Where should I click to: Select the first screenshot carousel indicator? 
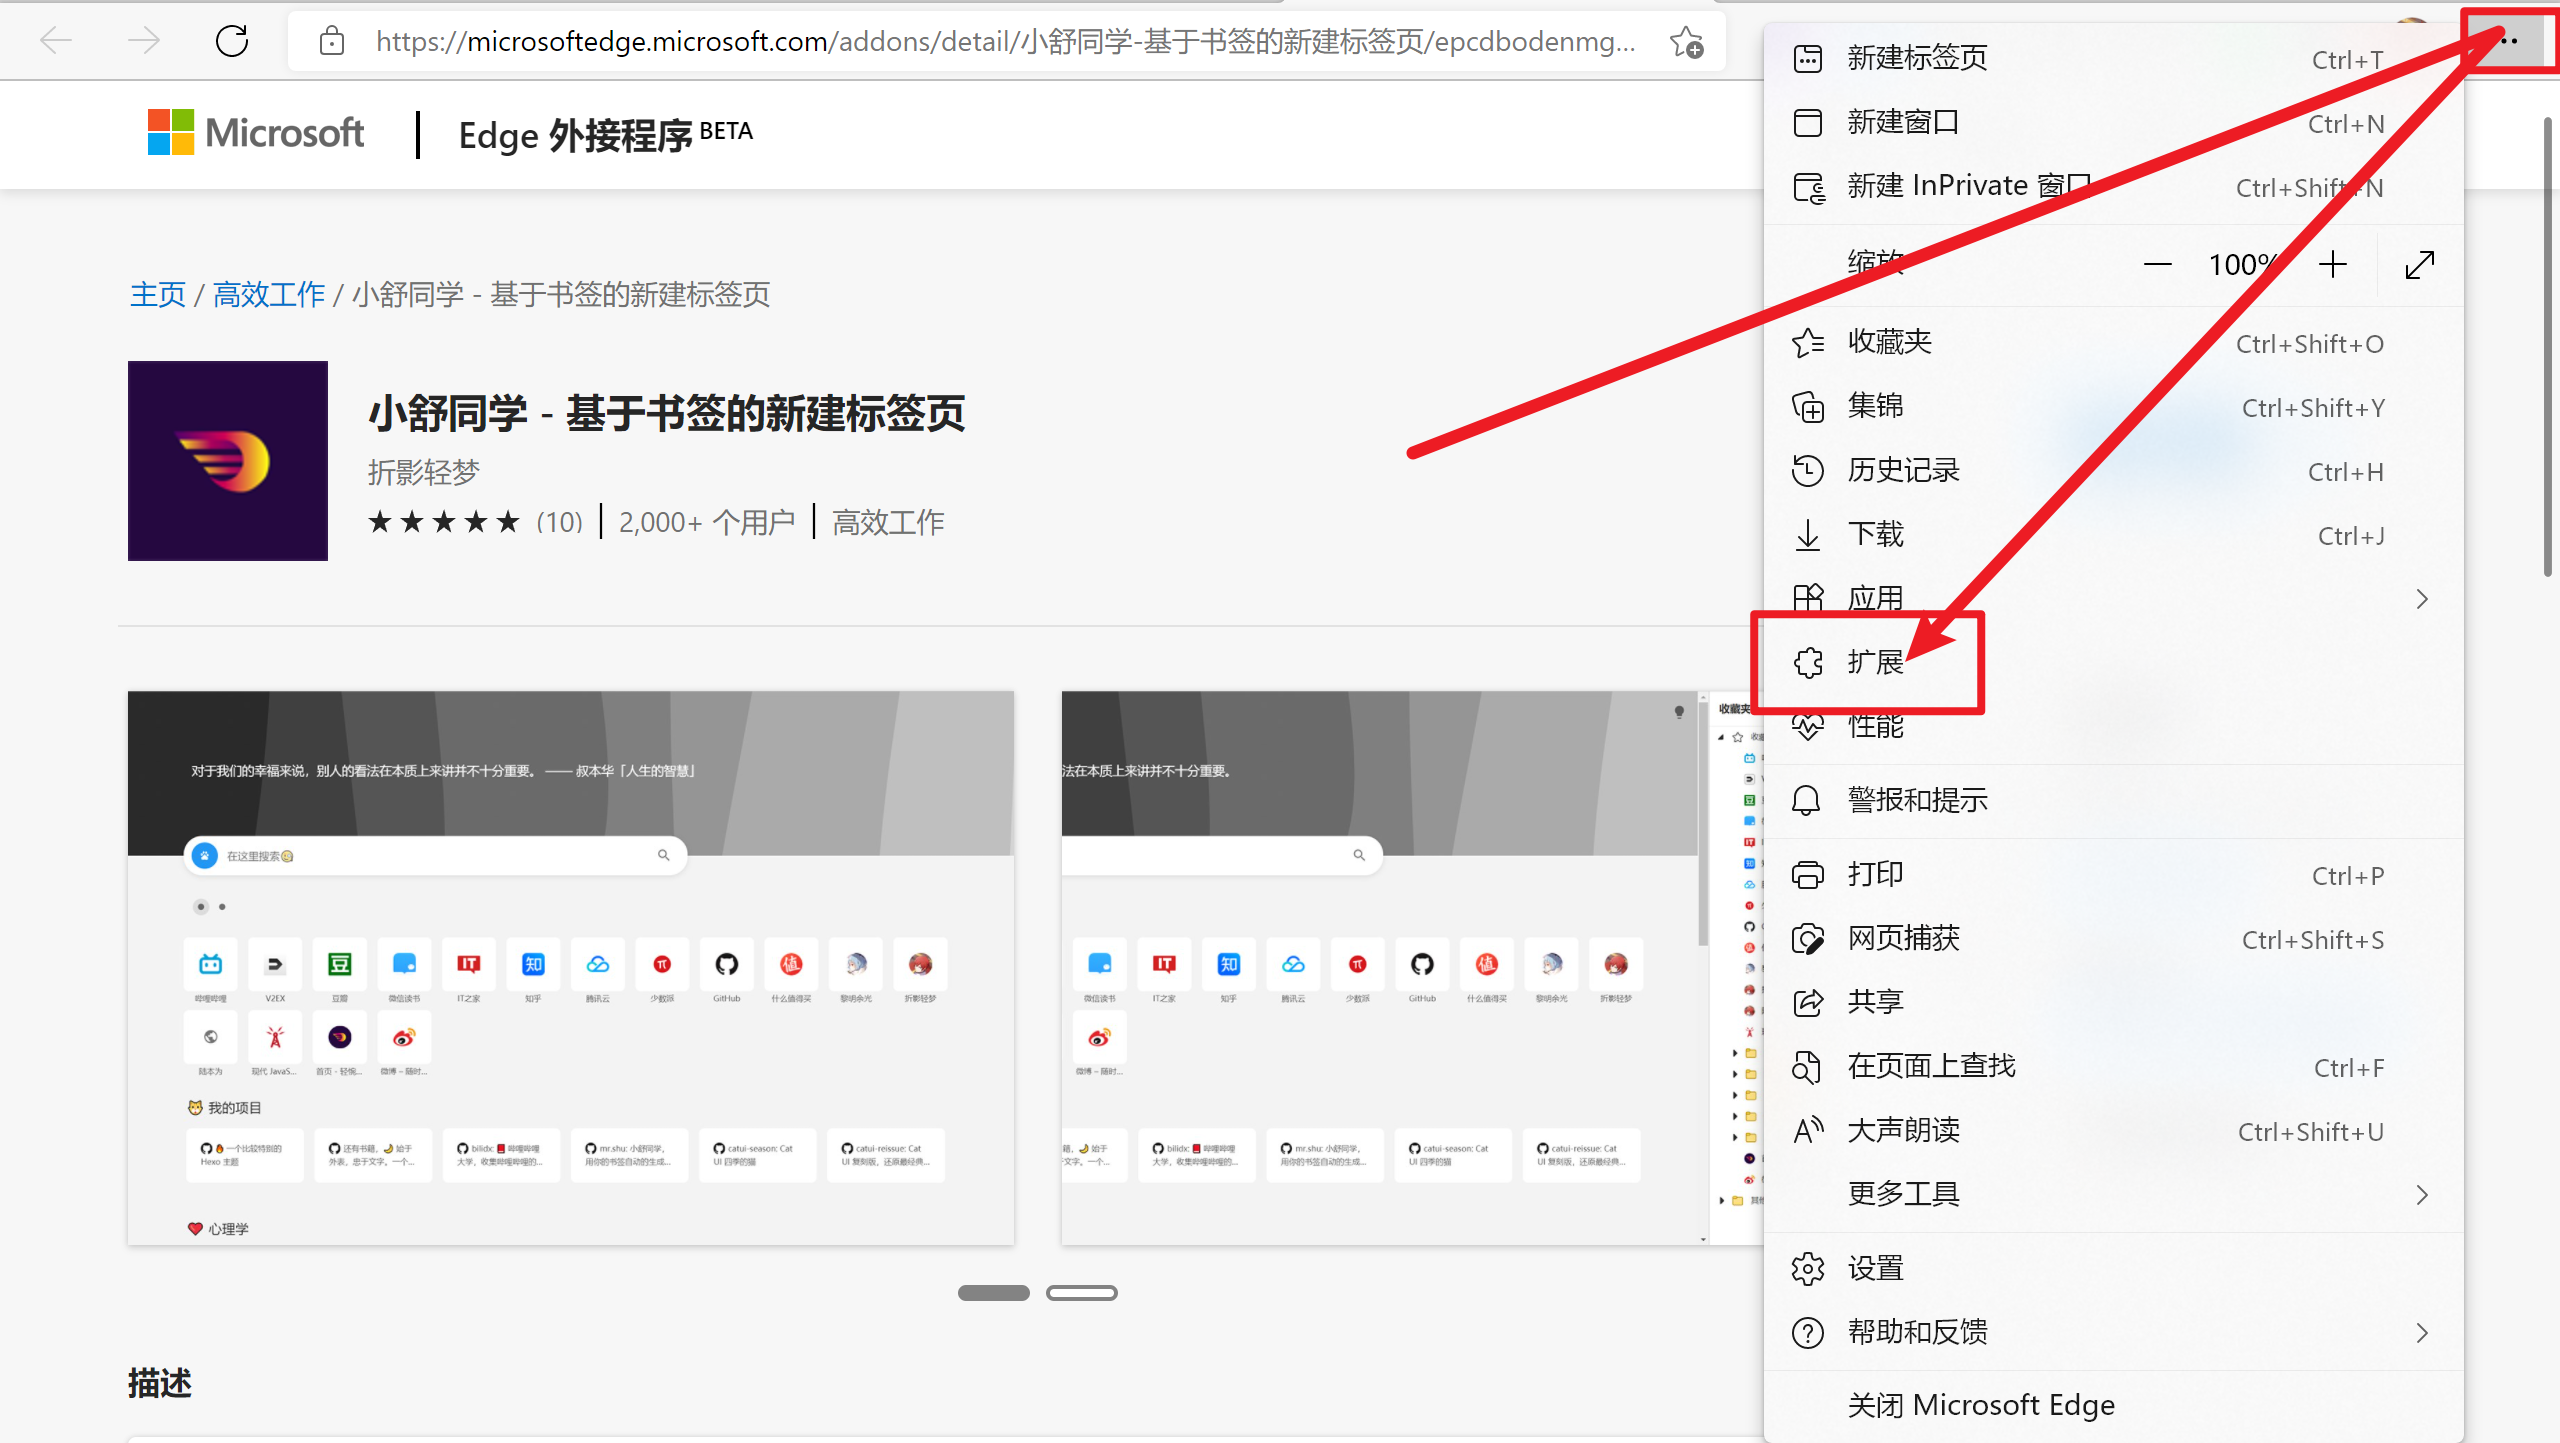click(x=993, y=1293)
